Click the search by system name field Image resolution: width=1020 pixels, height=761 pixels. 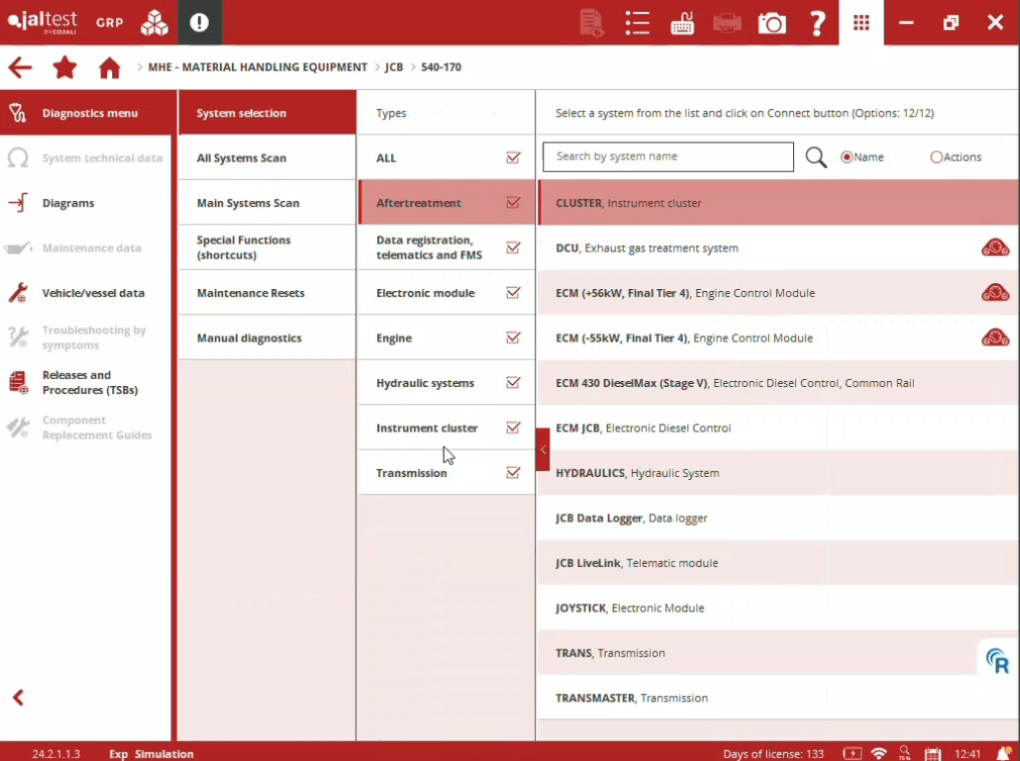[668, 157]
